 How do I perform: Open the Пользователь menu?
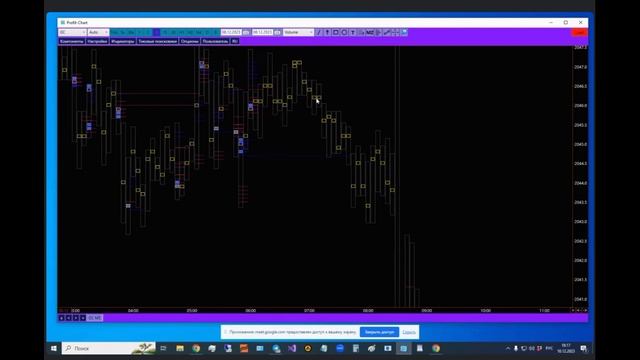pos(215,41)
